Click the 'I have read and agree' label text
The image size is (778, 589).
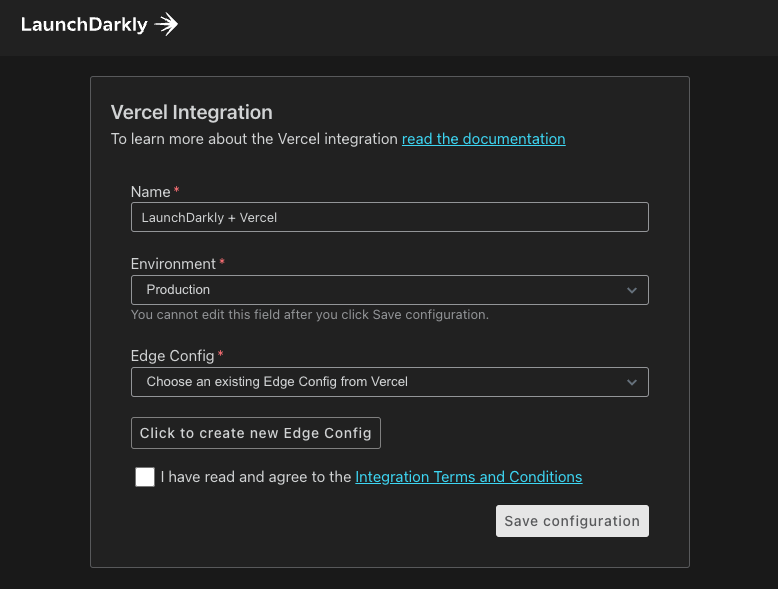pyautogui.click(x=256, y=477)
